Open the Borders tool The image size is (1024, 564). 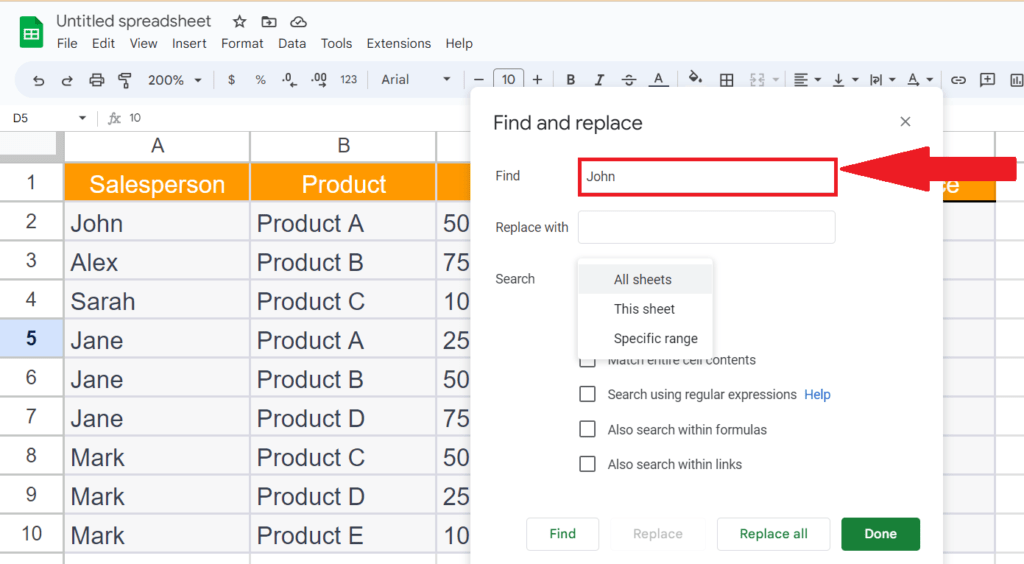coord(726,80)
